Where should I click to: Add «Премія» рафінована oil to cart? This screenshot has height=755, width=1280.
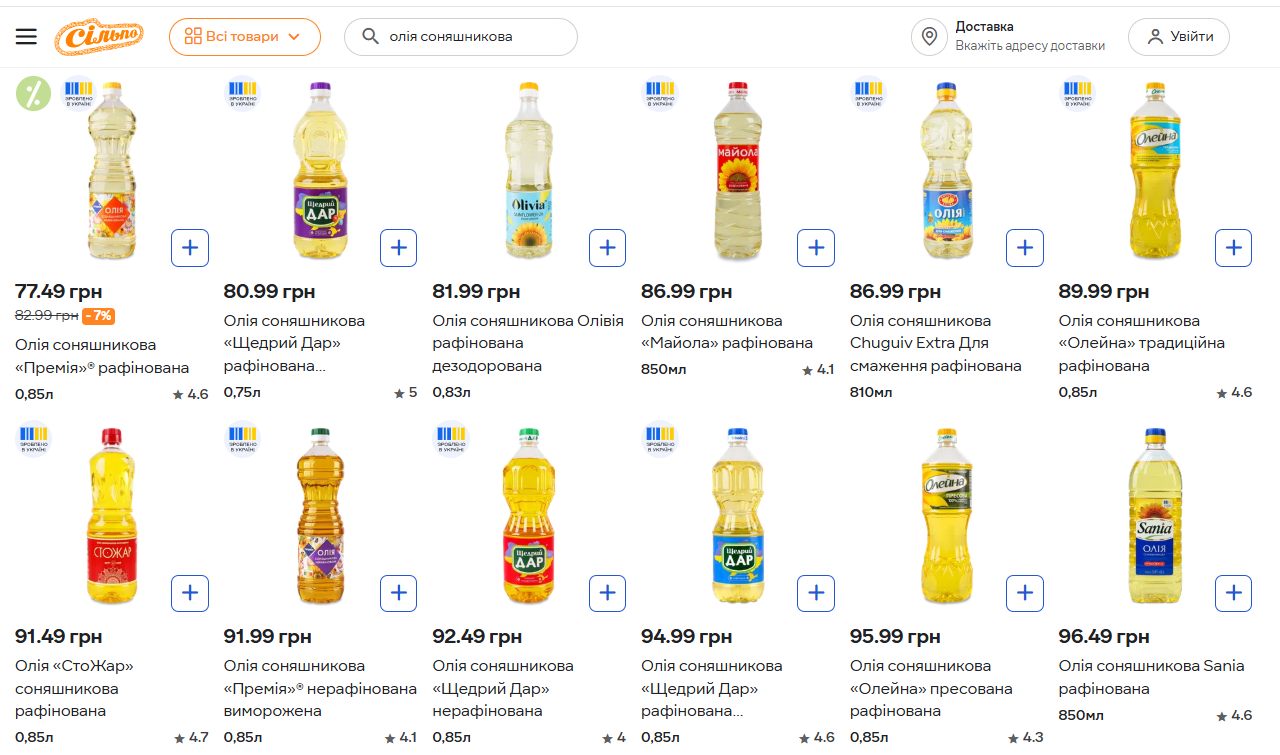[x=190, y=248]
